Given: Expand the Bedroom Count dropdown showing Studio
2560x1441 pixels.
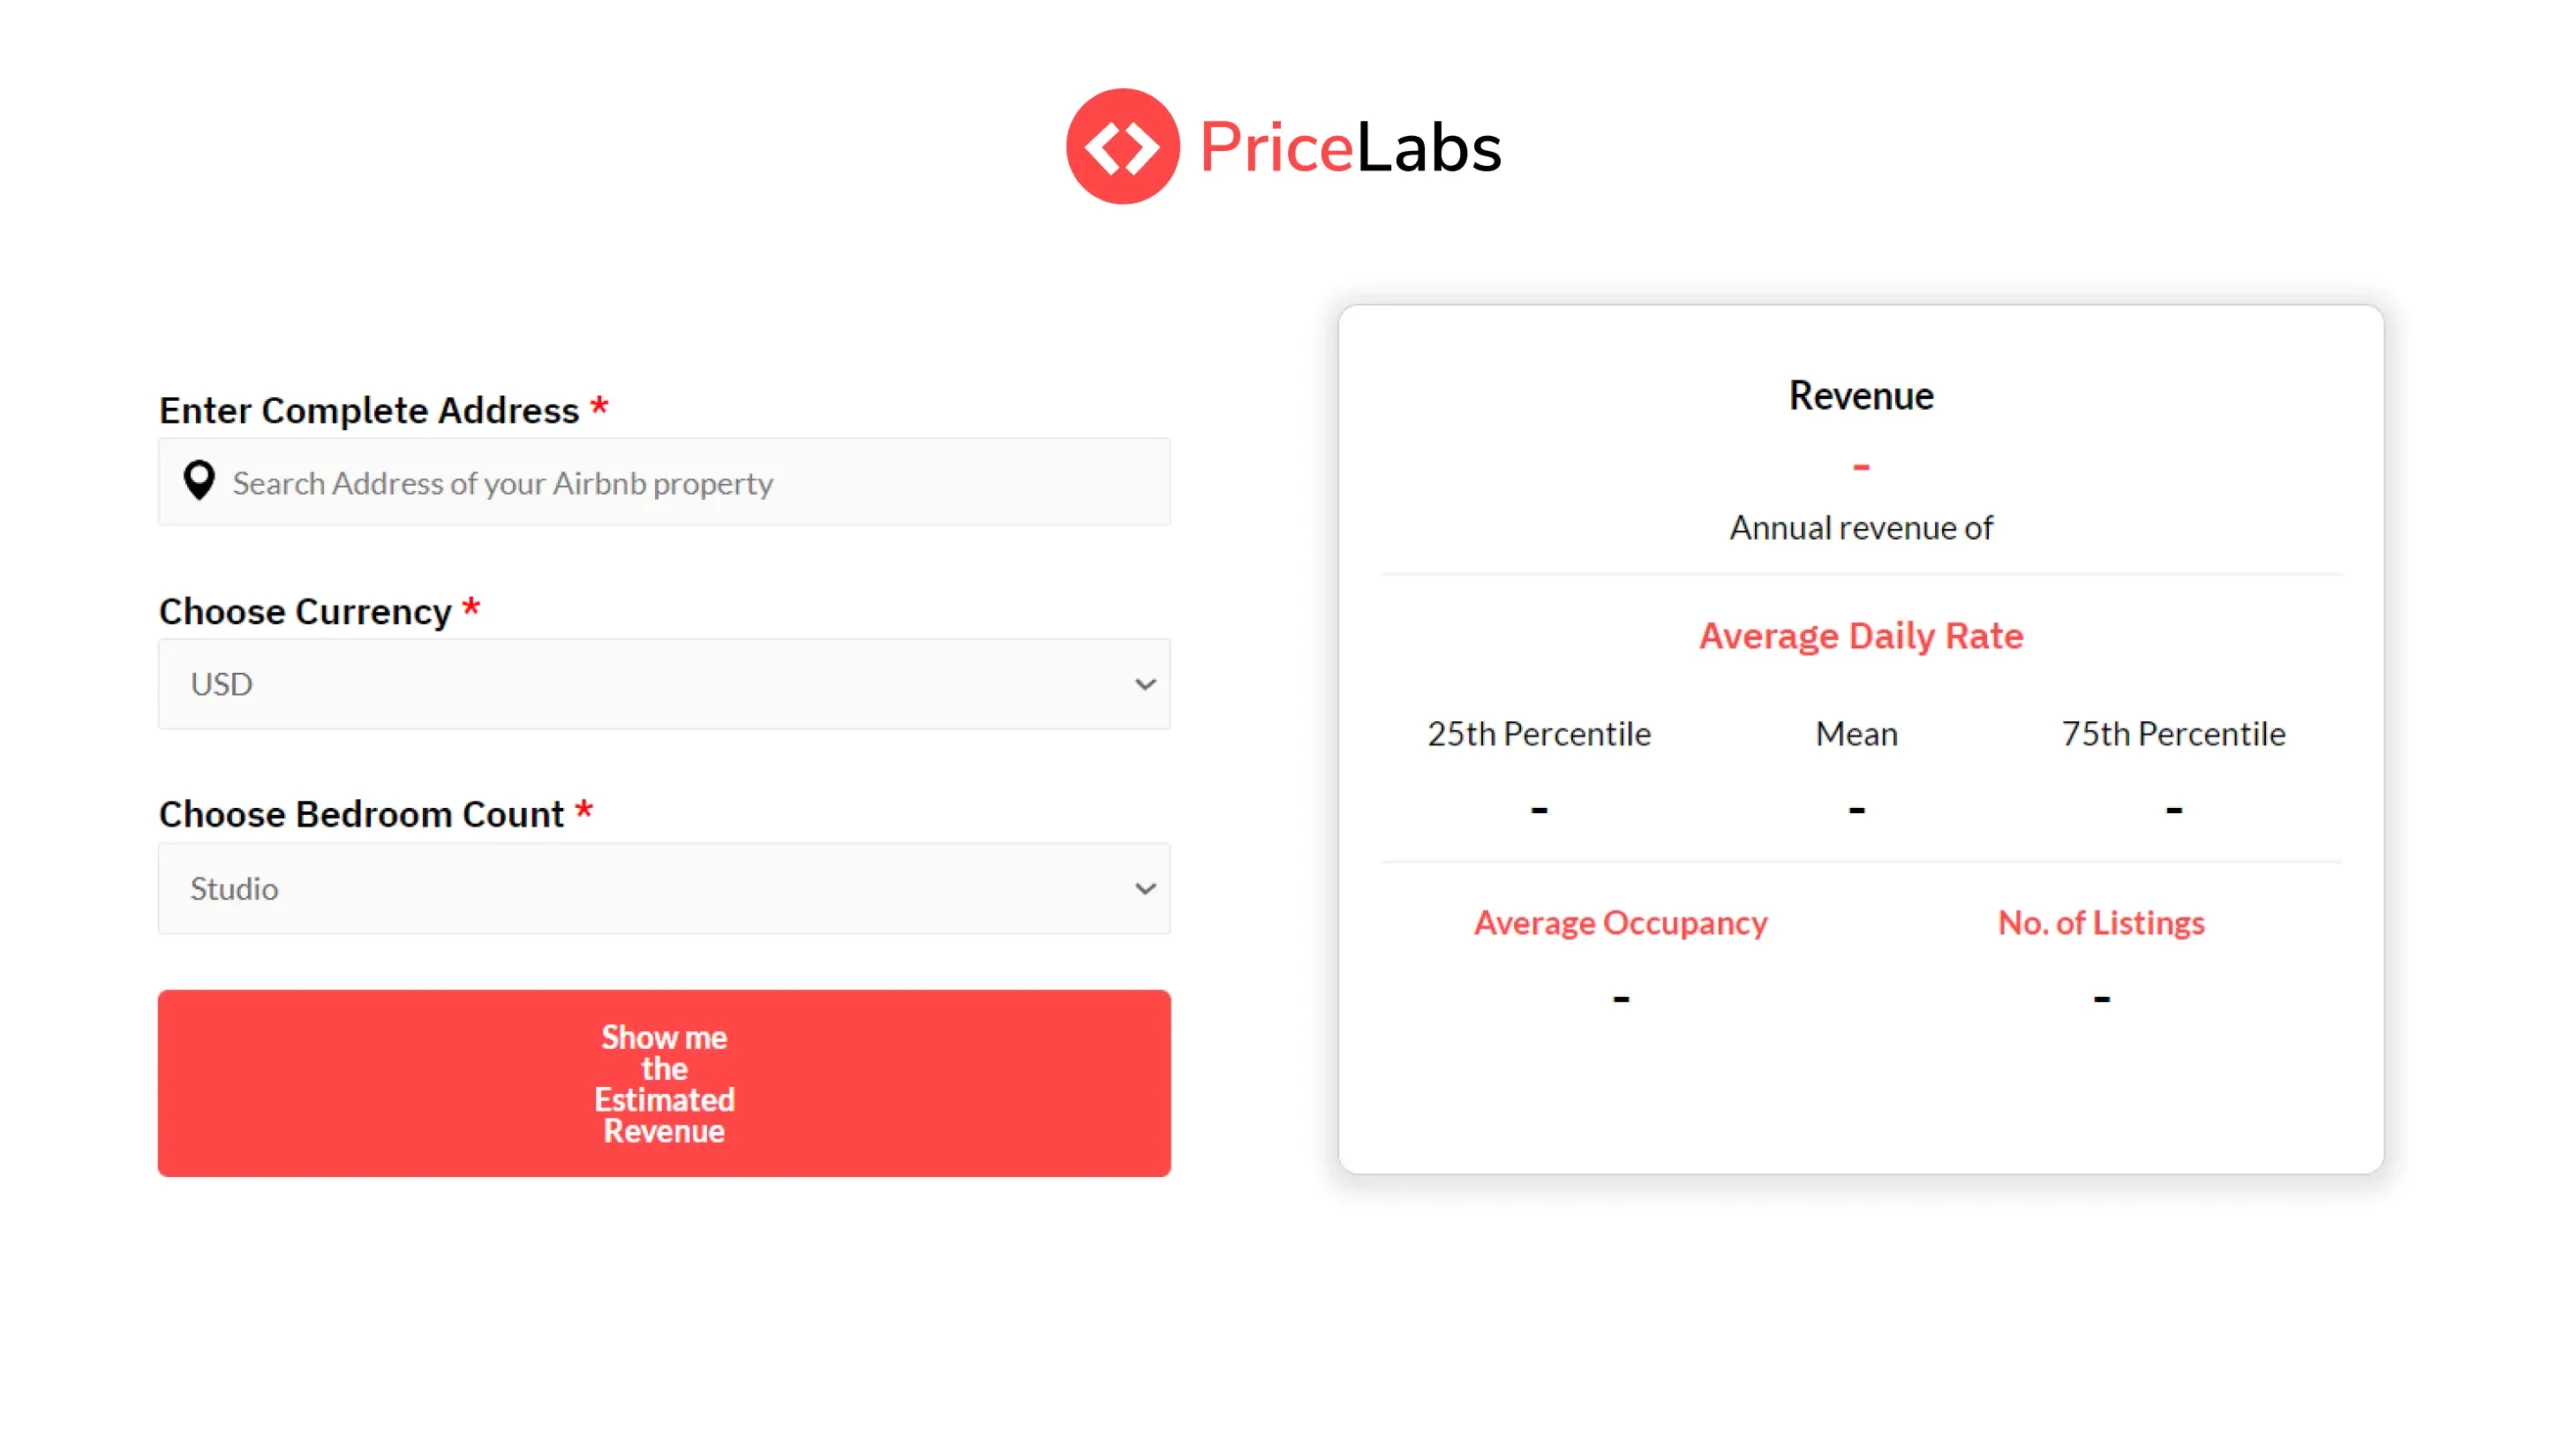Looking at the screenshot, I should pos(663,888).
